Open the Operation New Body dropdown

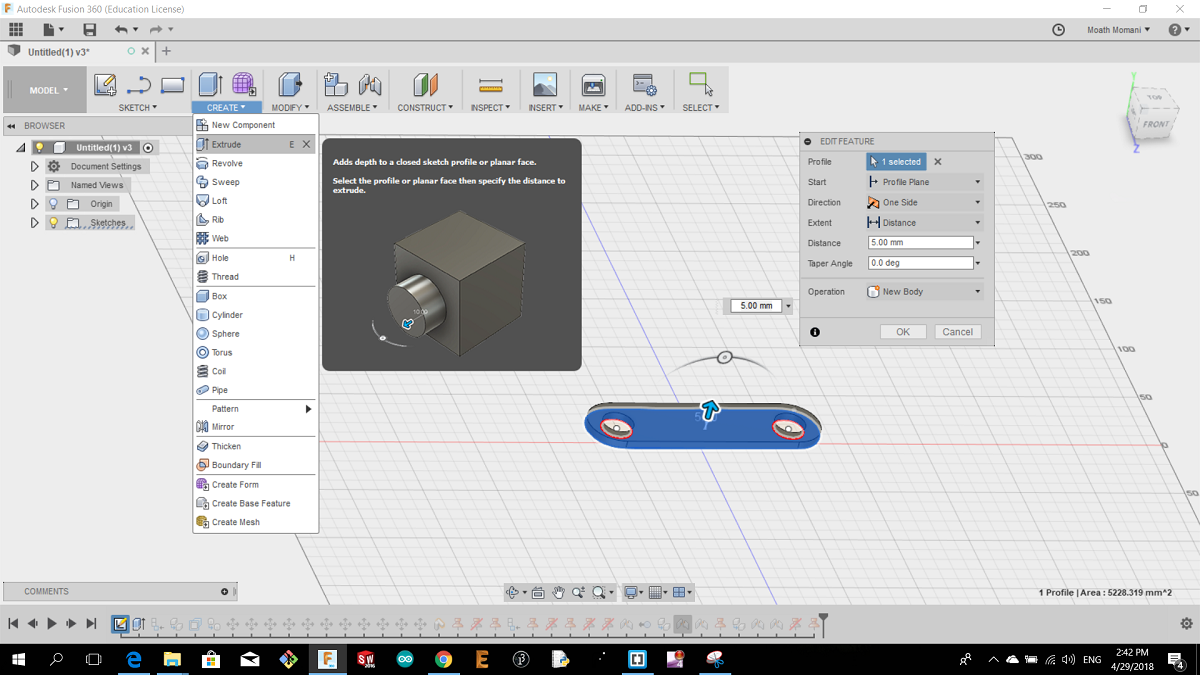click(925, 292)
